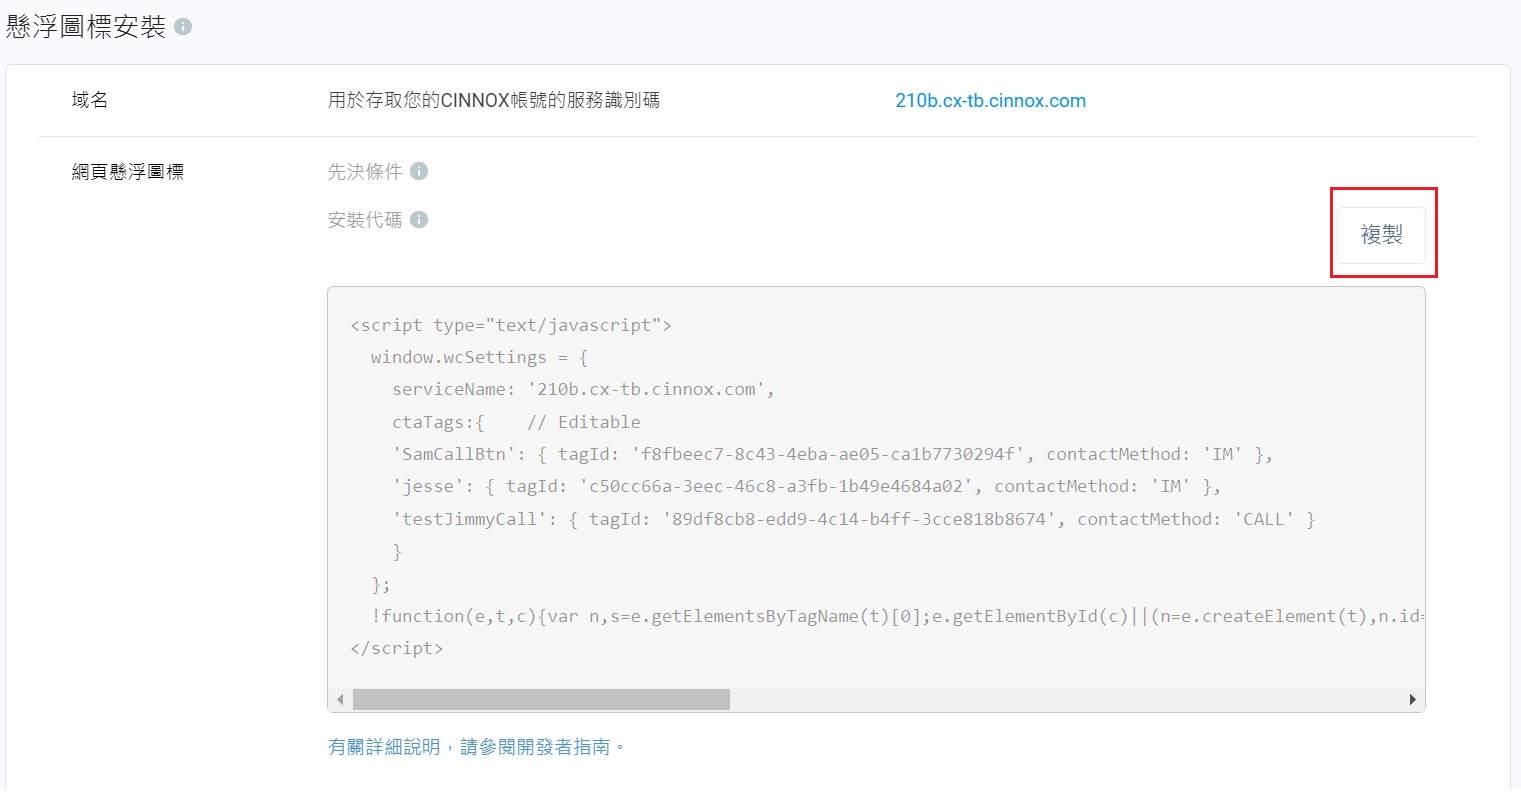Click the text 用於存取您的CINNOX帳號的服務識別碼
Screen dimensions: 1521x793
494,100
